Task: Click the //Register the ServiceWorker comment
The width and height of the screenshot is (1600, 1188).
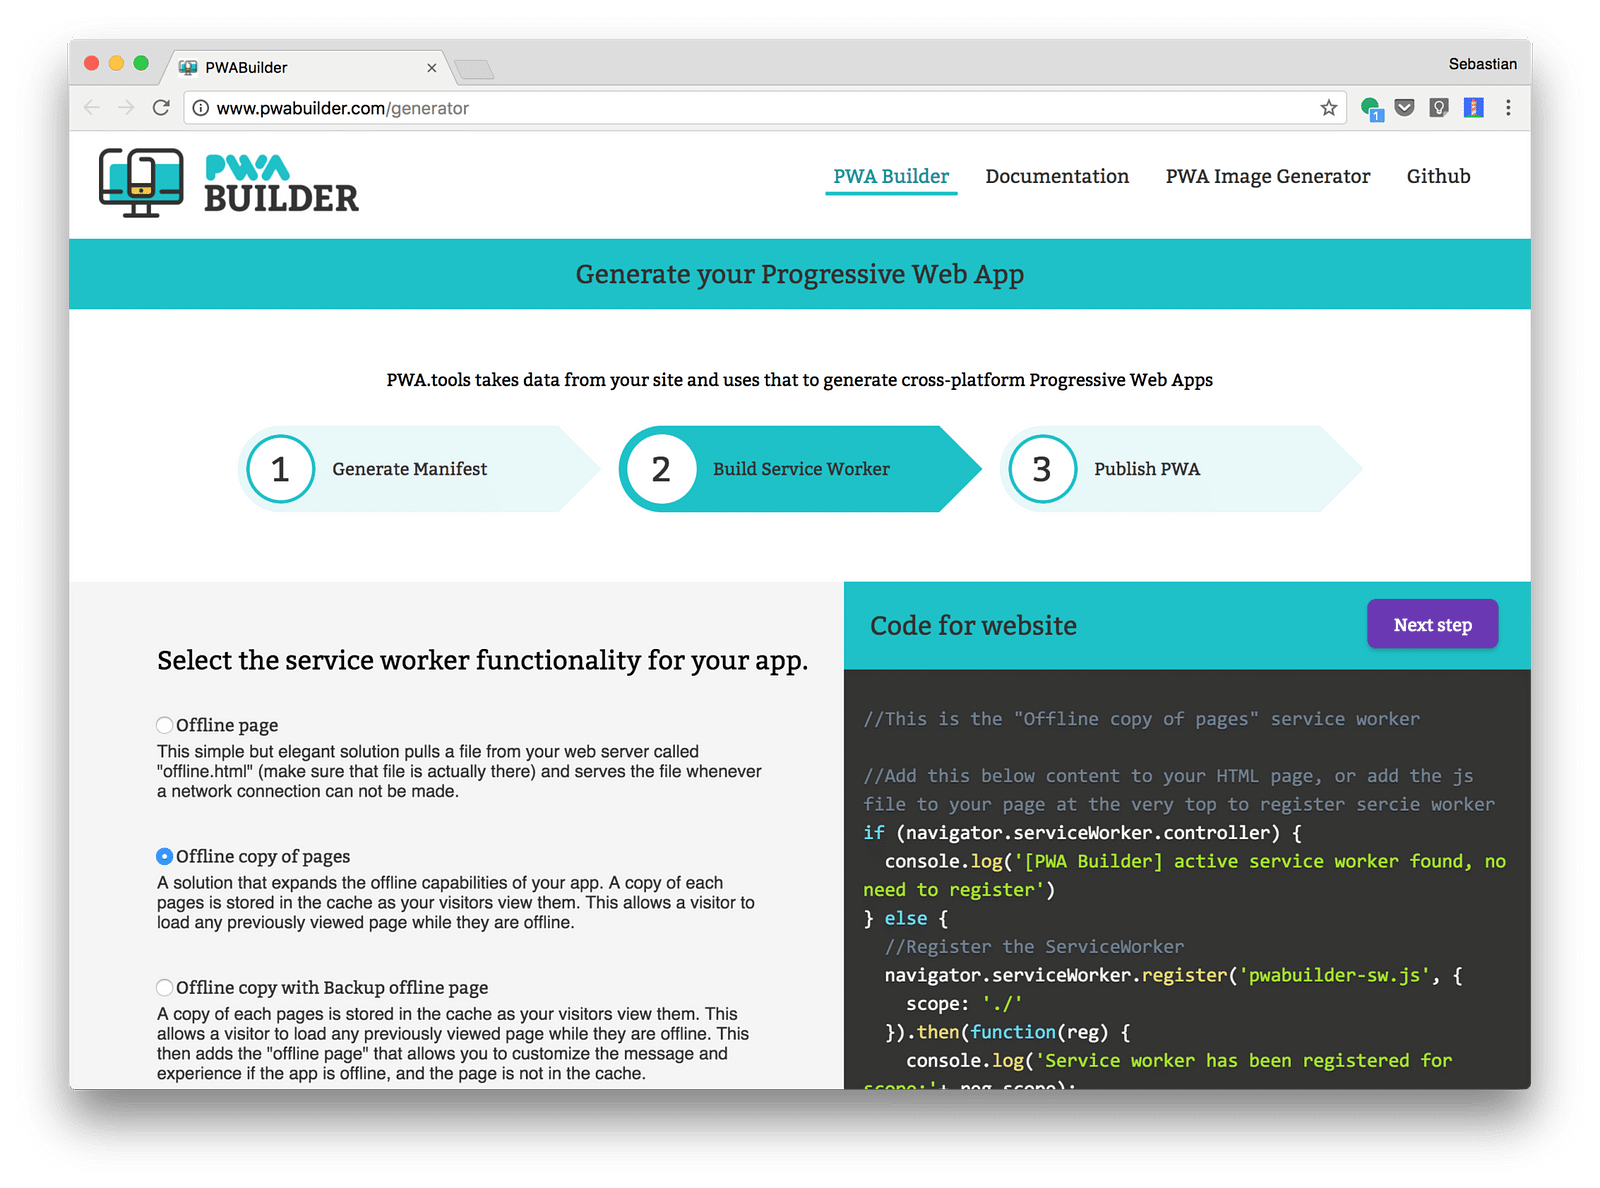Action: [x=1034, y=947]
